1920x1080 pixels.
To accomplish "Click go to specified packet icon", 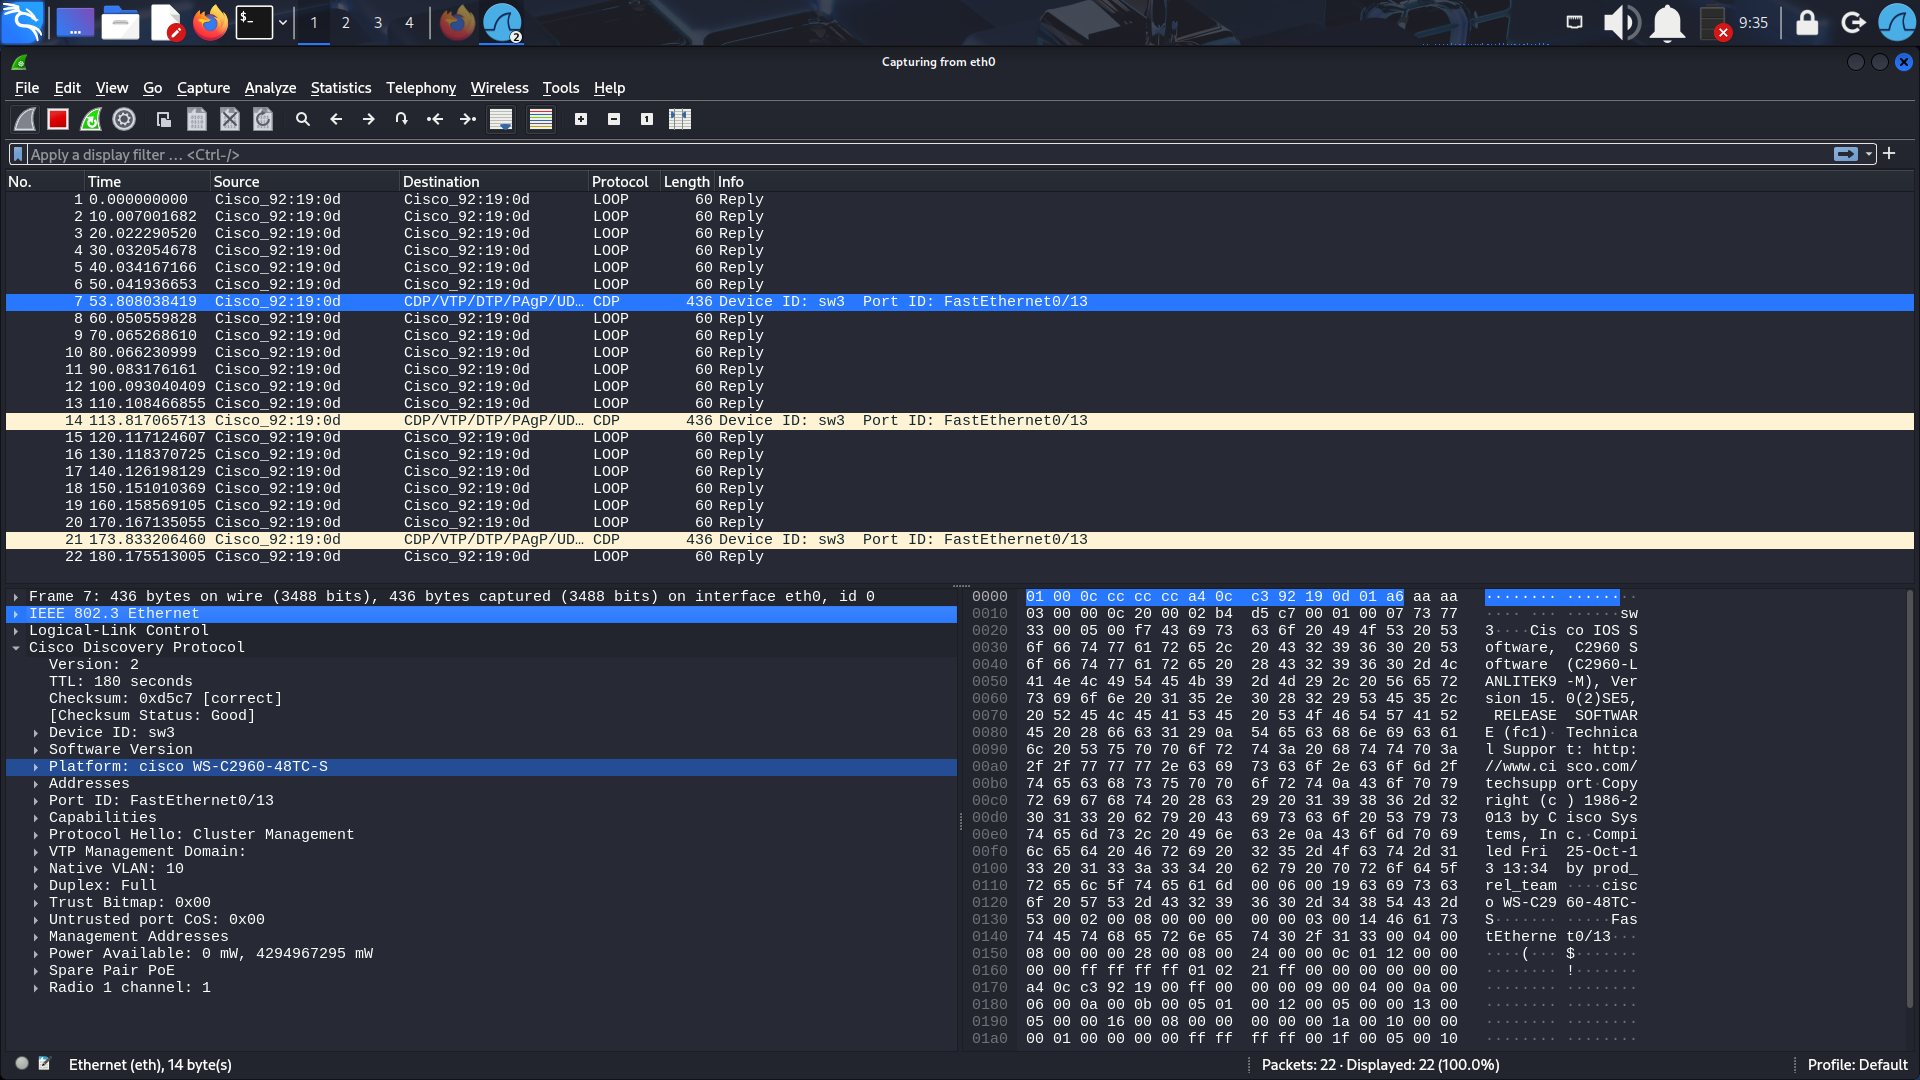I will tap(402, 119).
